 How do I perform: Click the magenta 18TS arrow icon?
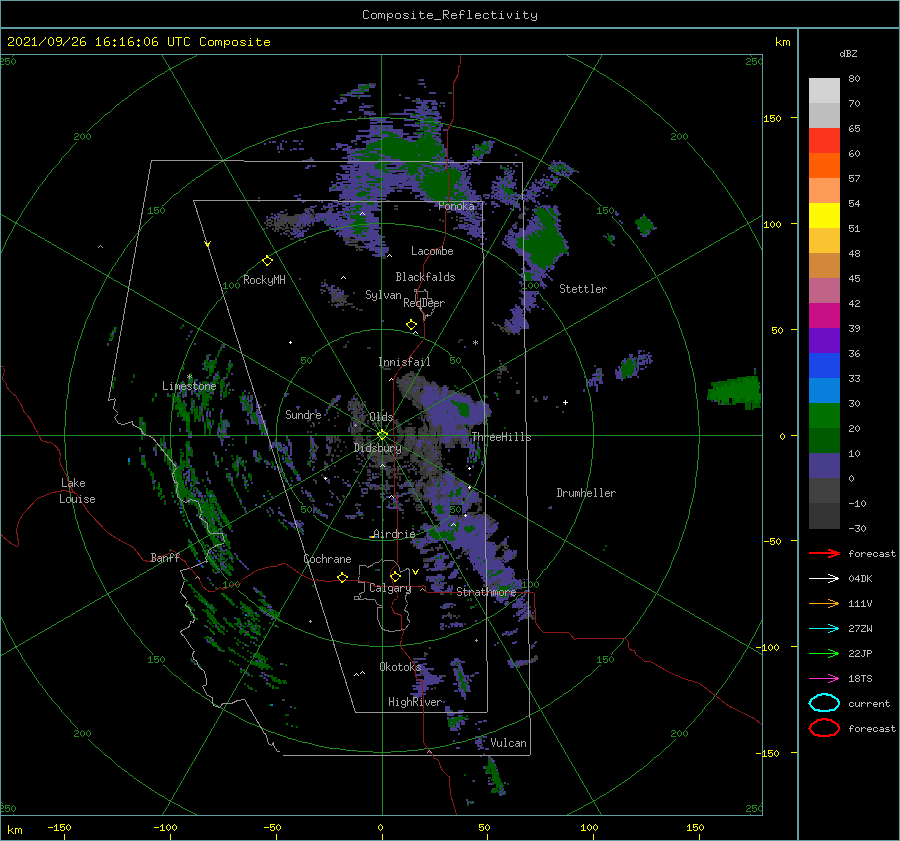[x=824, y=679]
